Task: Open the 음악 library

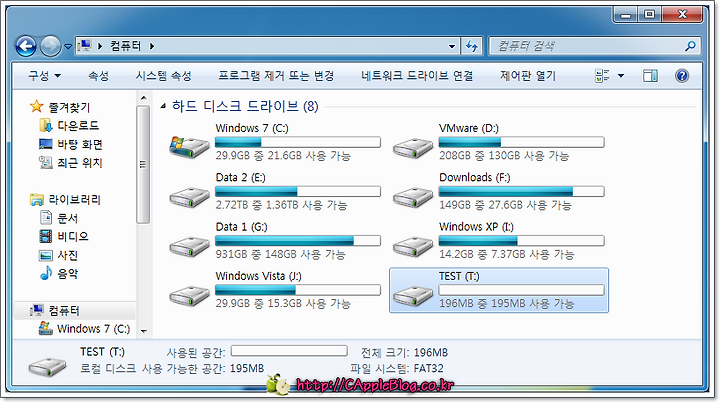Action: (x=68, y=274)
